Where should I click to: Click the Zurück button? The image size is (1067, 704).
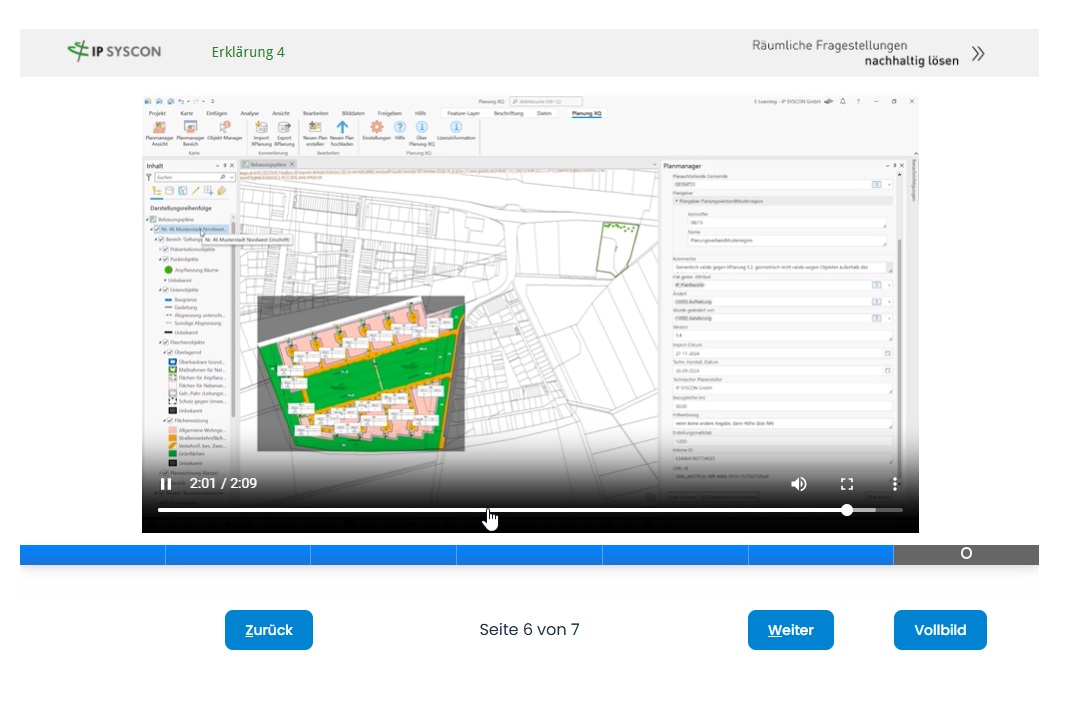coord(269,630)
